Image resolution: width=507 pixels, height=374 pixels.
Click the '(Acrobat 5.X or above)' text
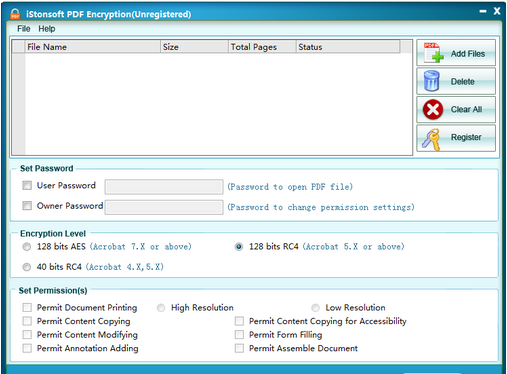(x=353, y=247)
